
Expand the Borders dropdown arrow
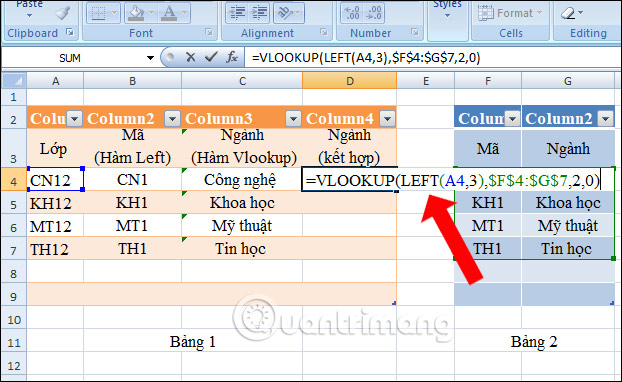[x=114, y=13]
